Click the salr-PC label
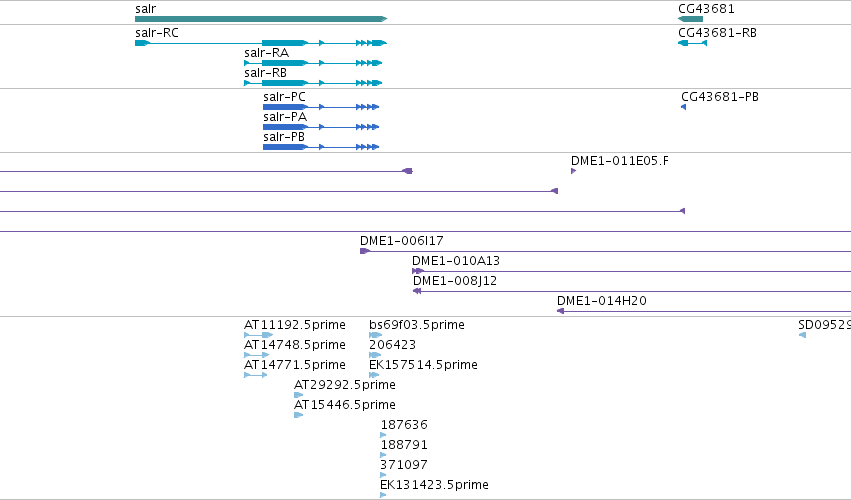 [284, 97]
